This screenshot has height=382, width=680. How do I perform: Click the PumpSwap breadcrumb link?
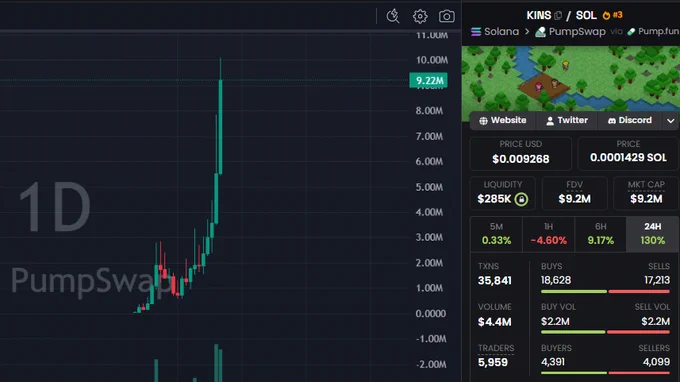577,32
